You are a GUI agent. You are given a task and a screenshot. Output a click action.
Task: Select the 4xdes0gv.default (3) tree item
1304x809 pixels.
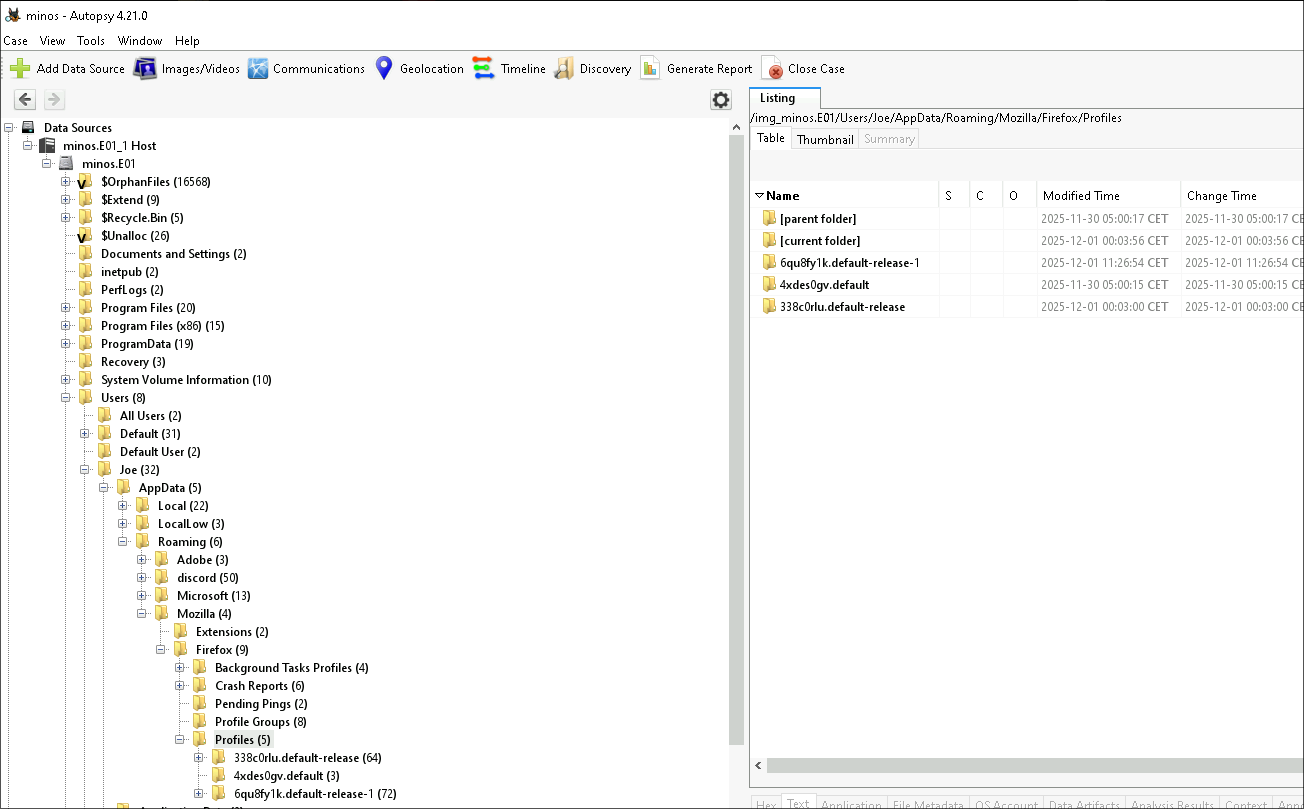[x=287, y=776]
